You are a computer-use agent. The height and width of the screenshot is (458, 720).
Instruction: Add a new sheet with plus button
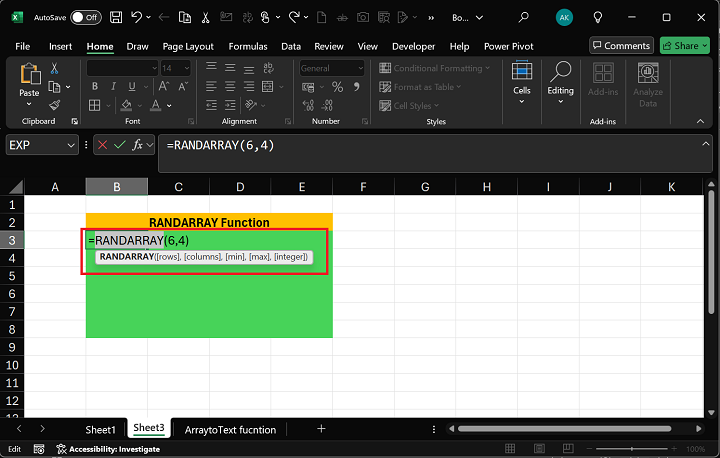(321, 429)
